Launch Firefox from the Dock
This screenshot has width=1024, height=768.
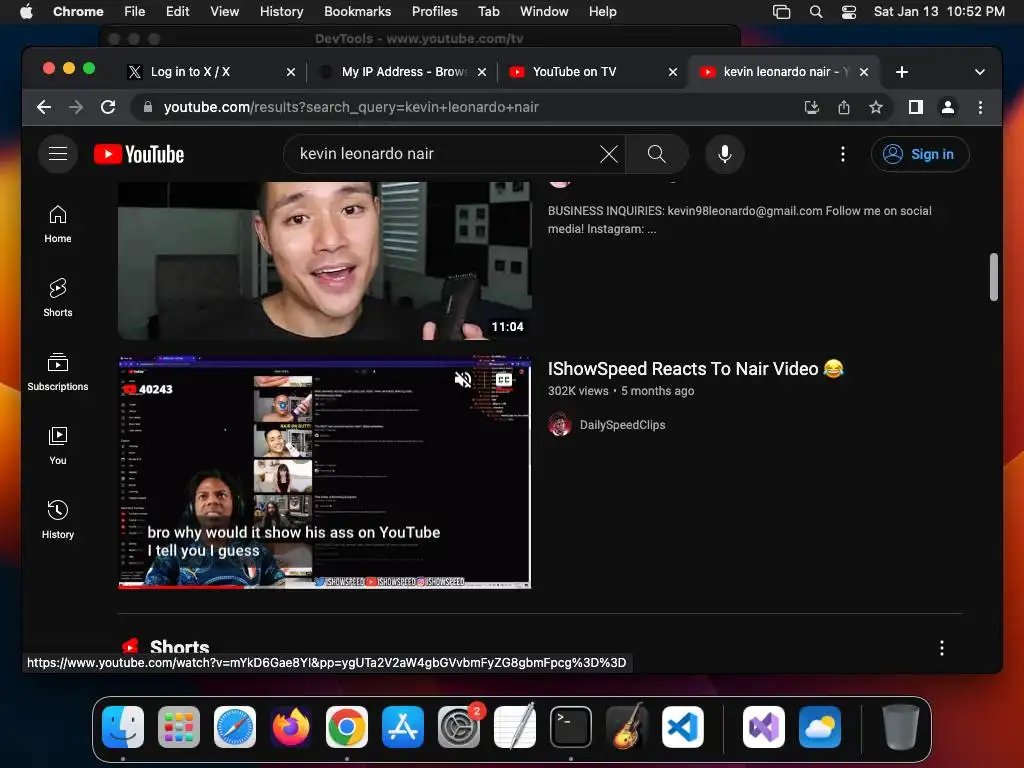[x=291, y=727]
